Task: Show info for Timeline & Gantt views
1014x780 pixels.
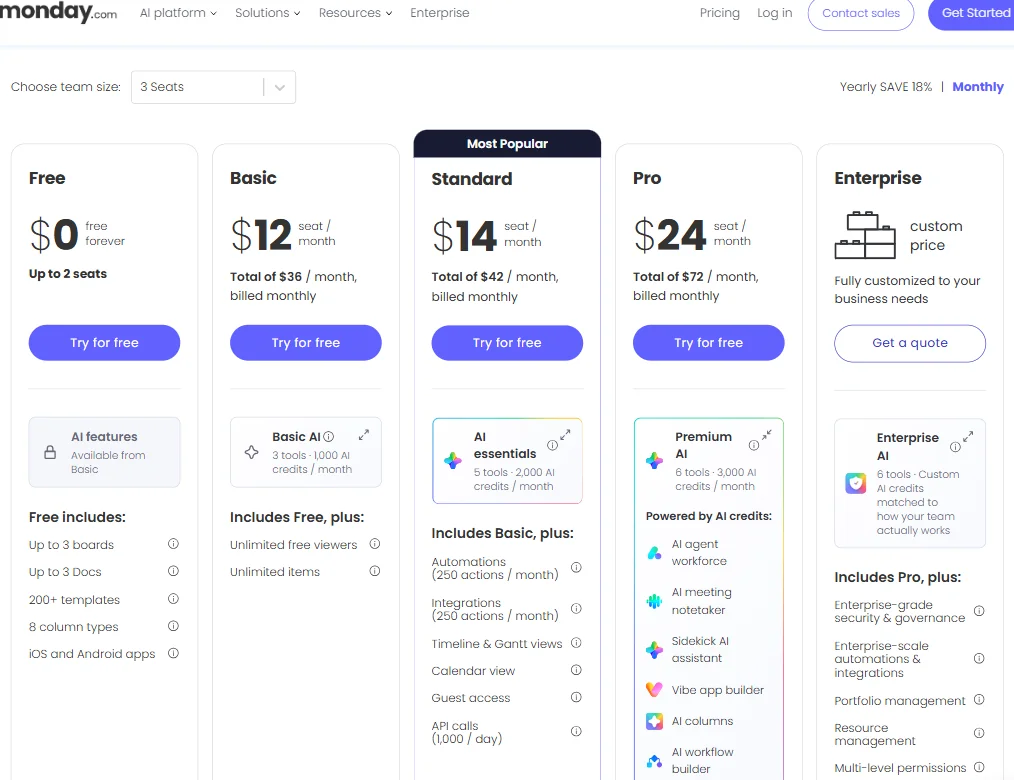Action: (x=576, y=643)
